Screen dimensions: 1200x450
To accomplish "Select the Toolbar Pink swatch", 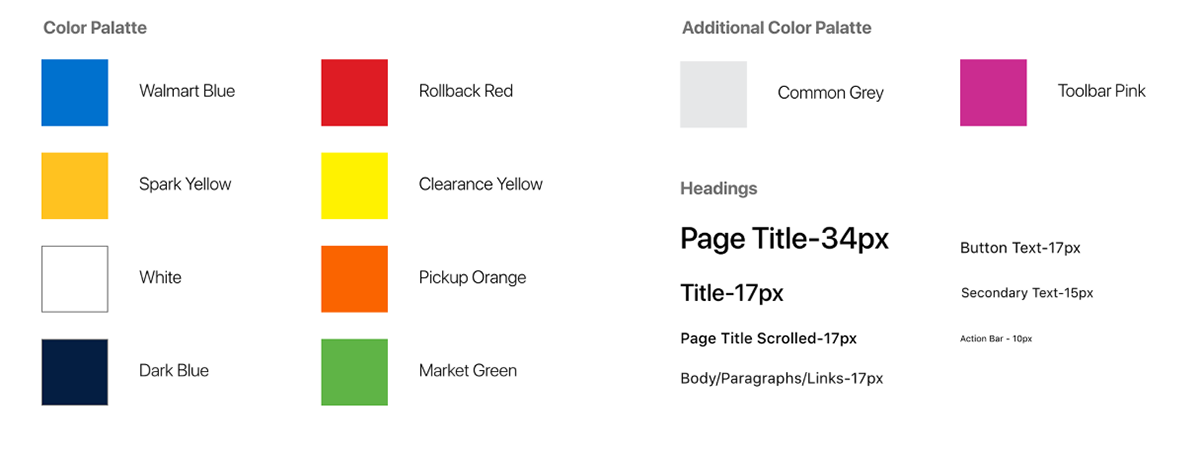I will click(993, 92).
